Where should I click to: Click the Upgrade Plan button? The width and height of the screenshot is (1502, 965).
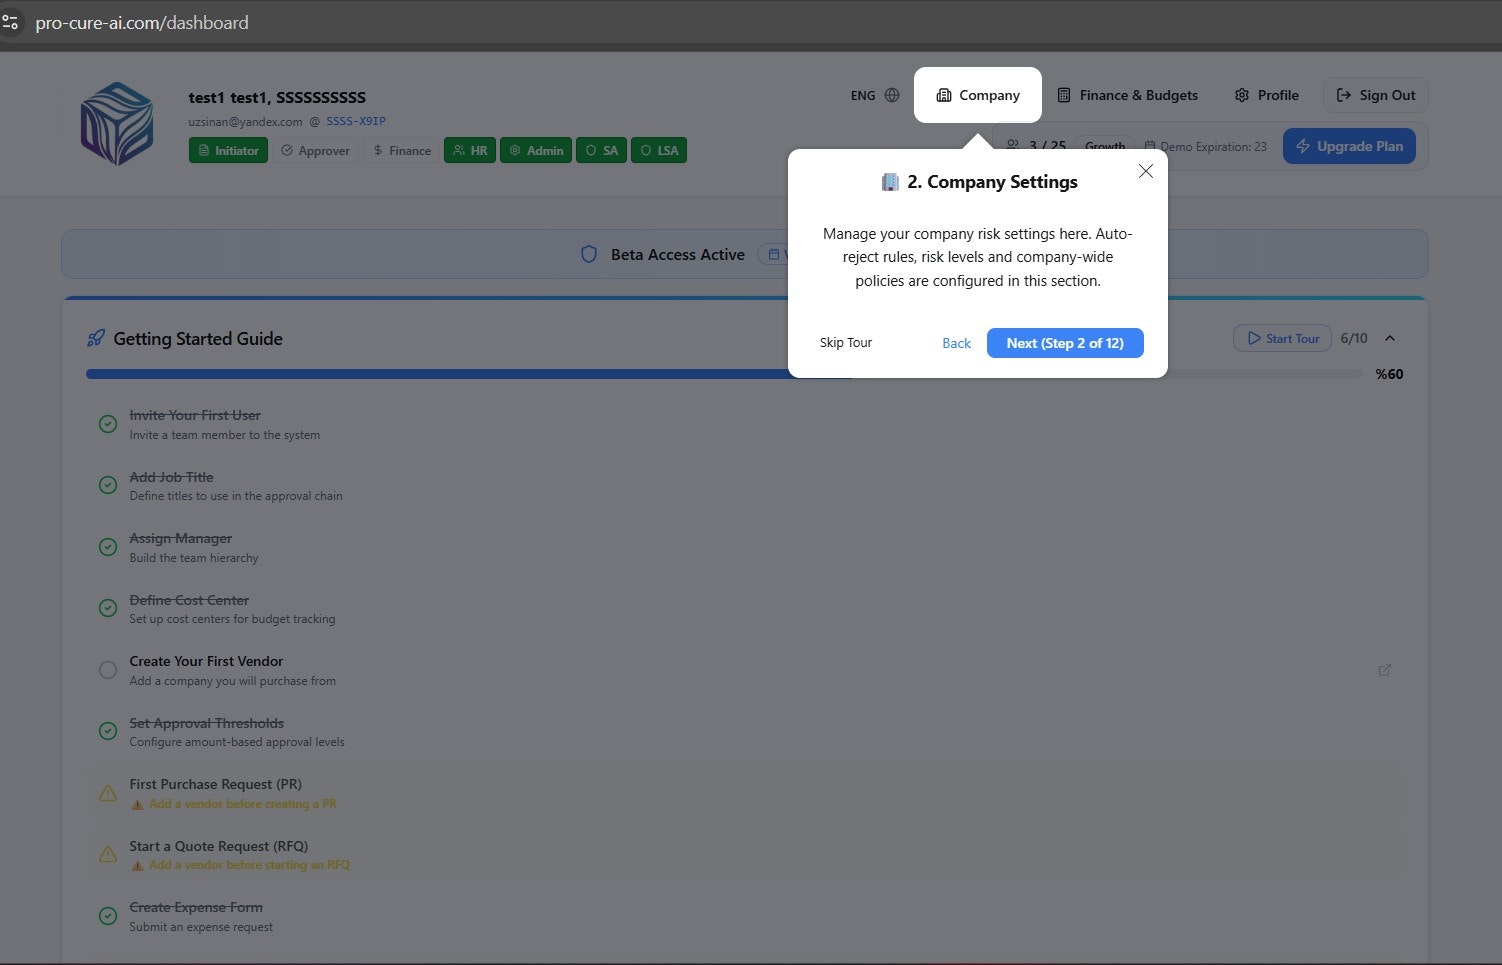[1349, 146]
